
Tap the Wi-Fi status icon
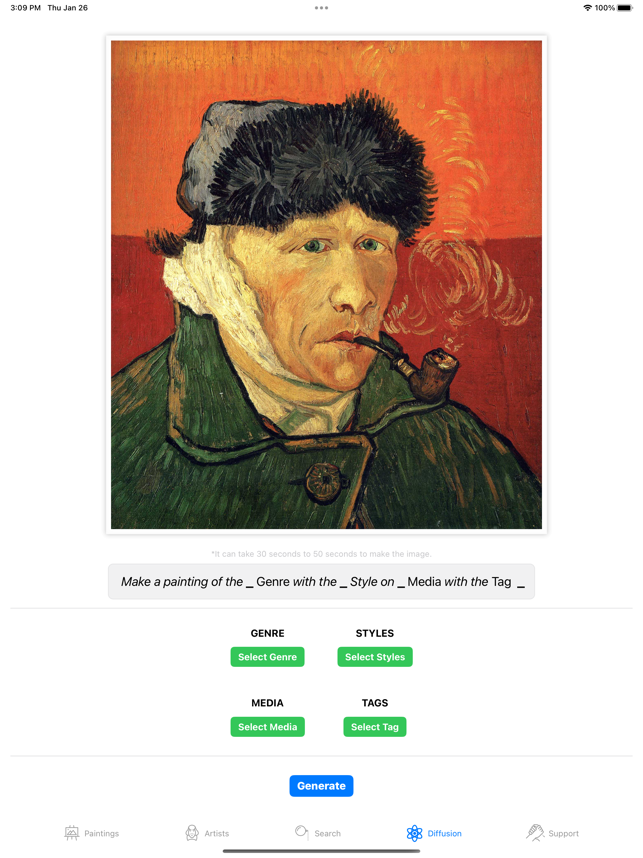click(587, 8)
